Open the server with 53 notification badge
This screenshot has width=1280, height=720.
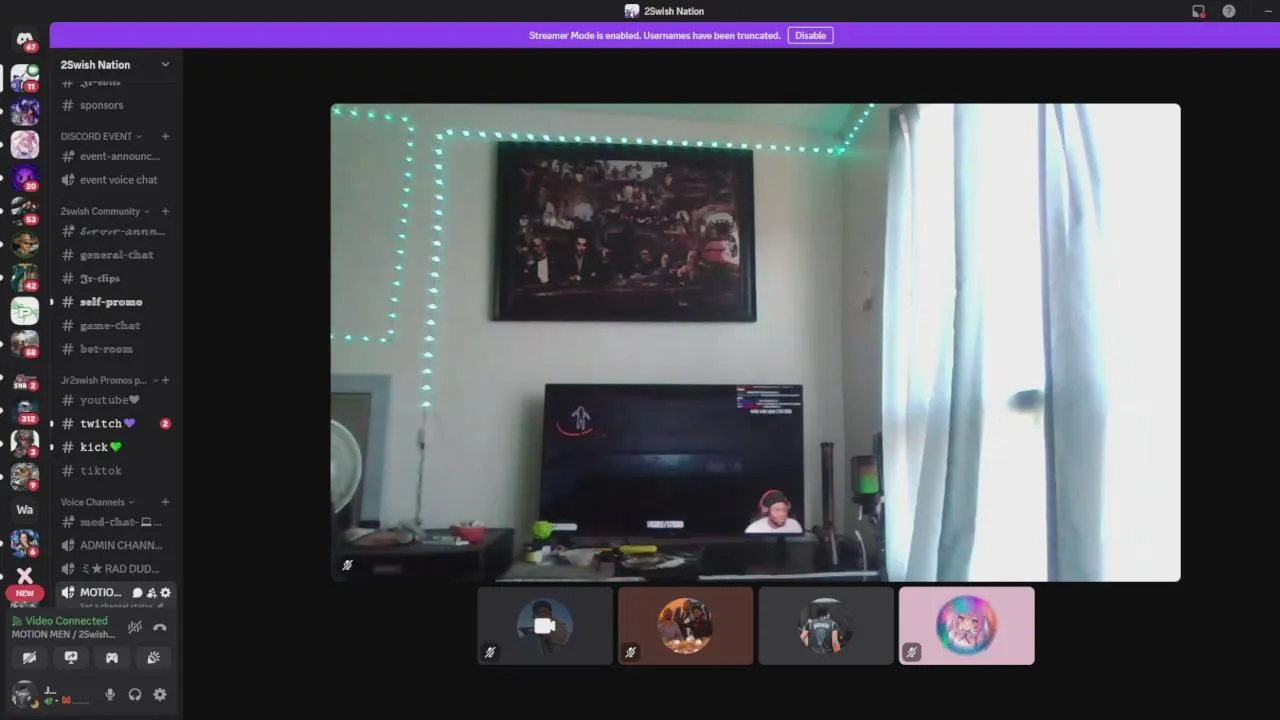[25, 211]
